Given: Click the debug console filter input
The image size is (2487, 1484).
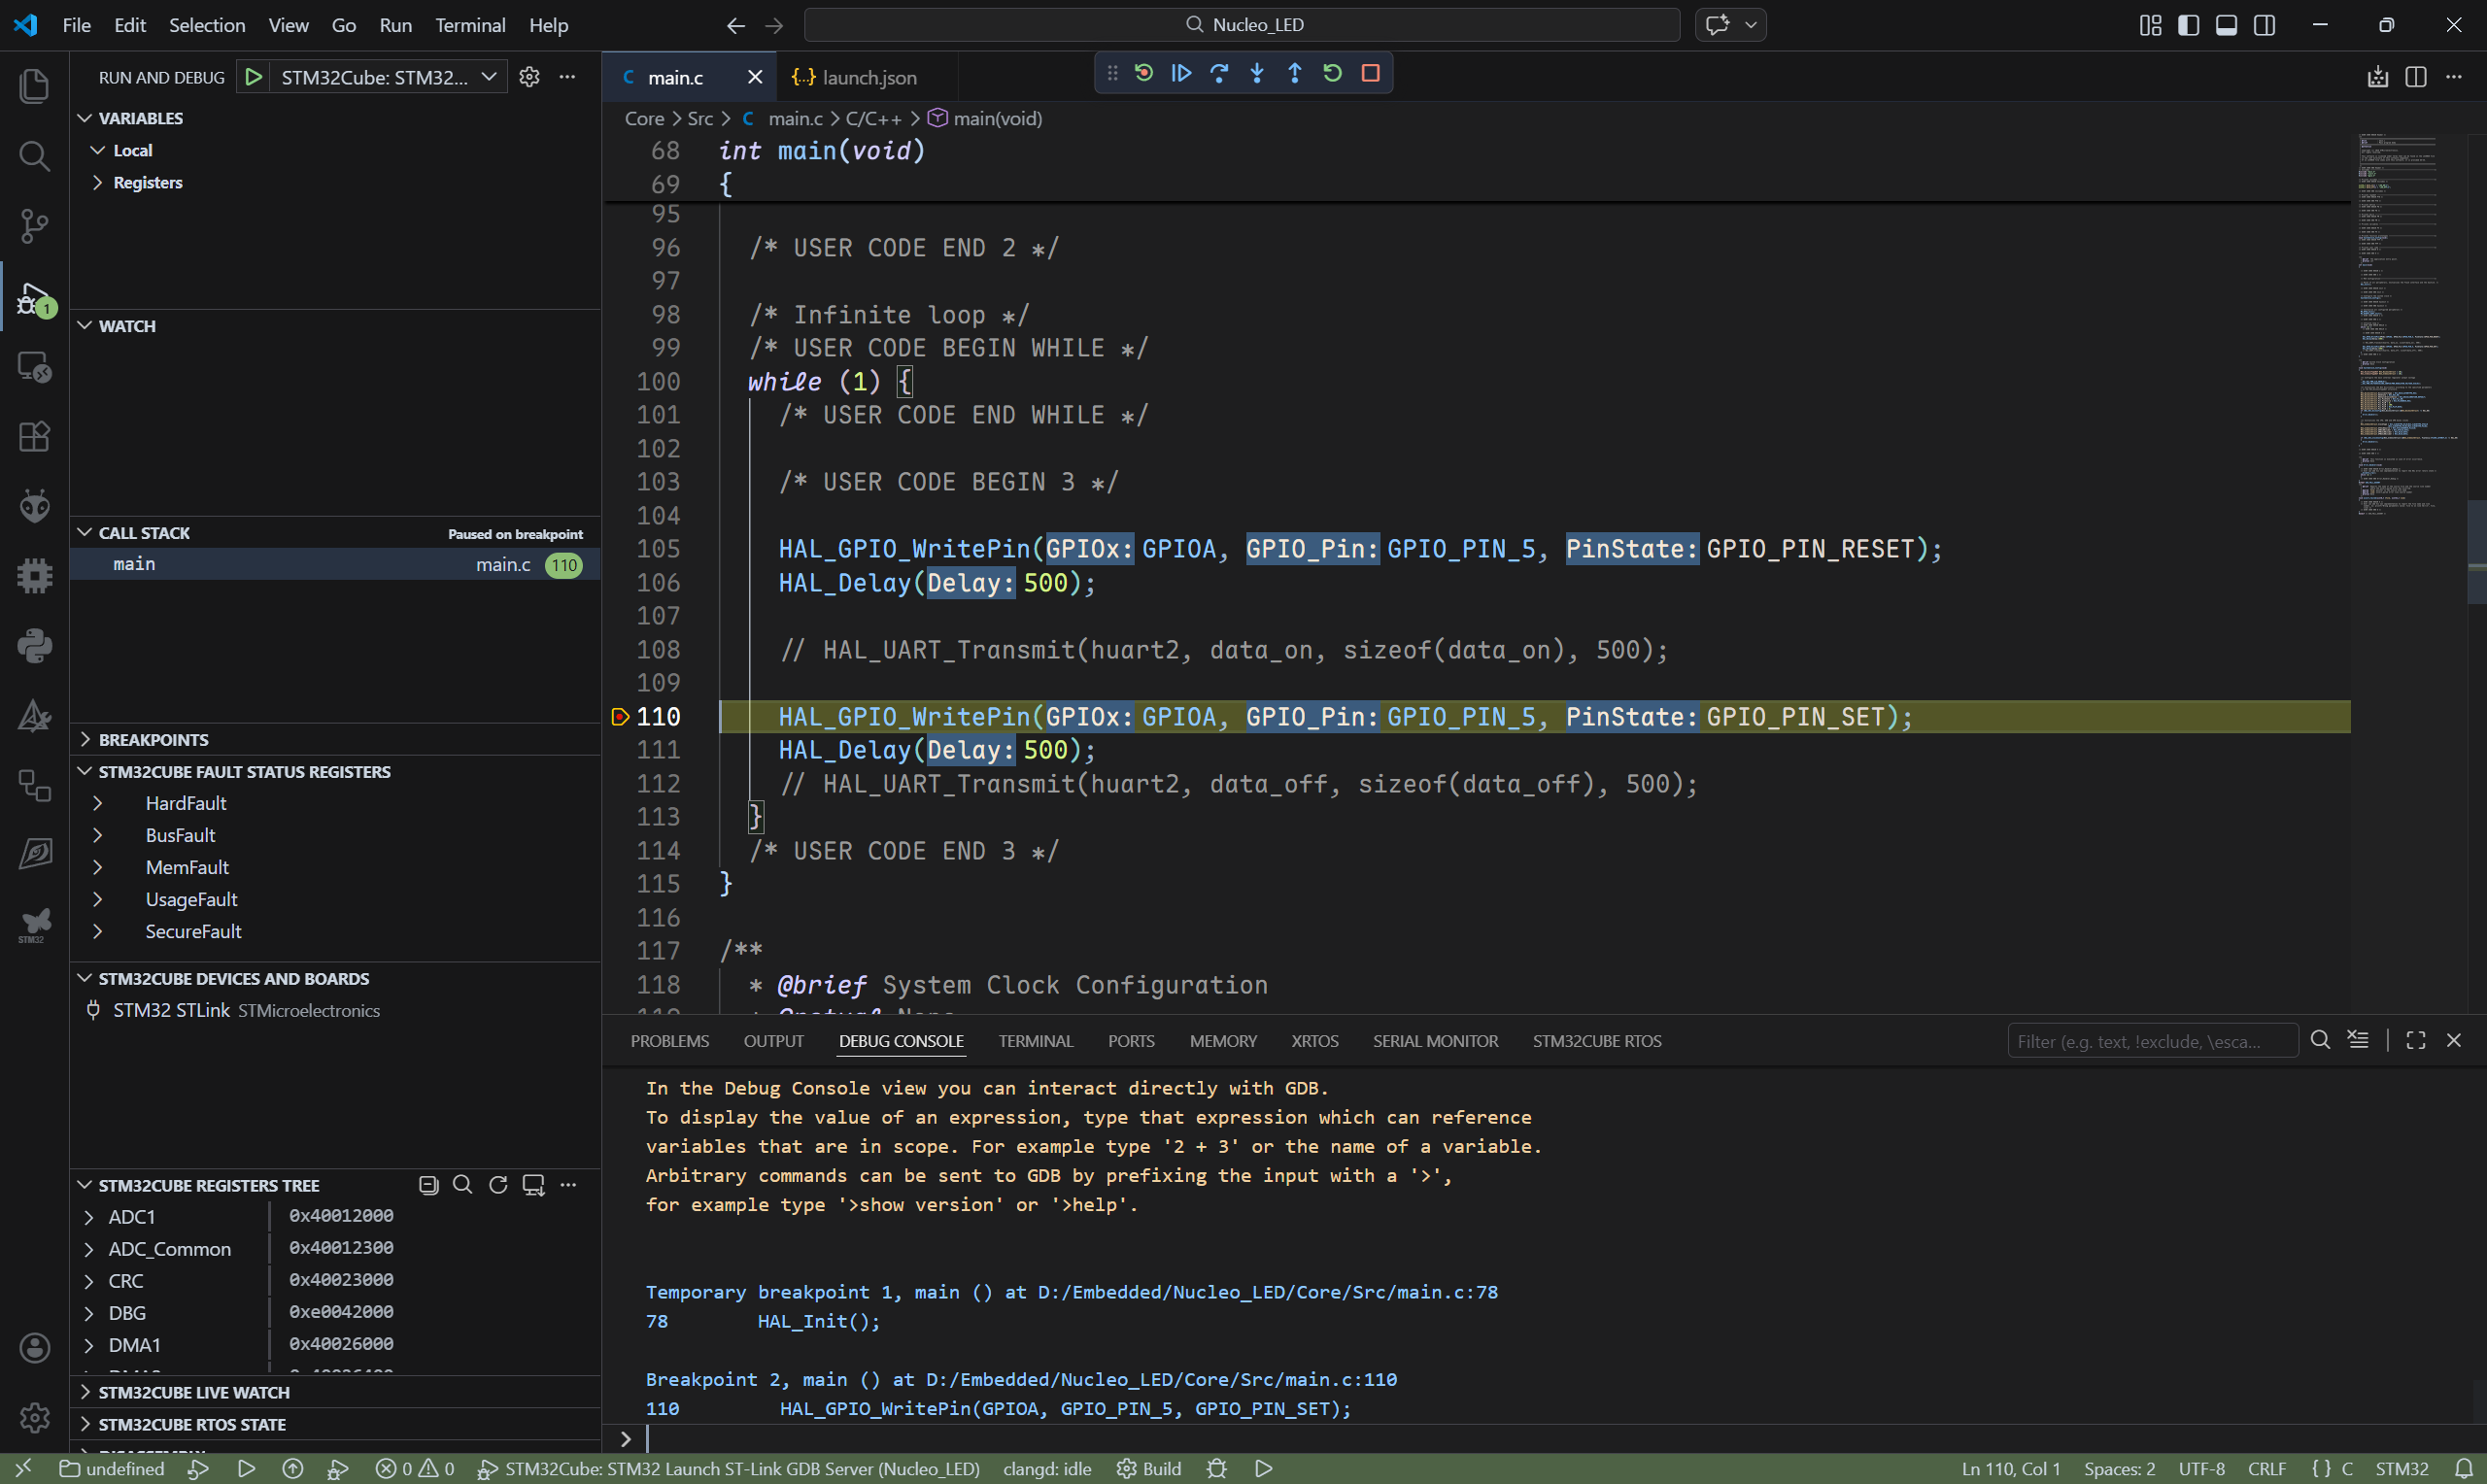Looking at the screenshot, I should 2152,1041.
